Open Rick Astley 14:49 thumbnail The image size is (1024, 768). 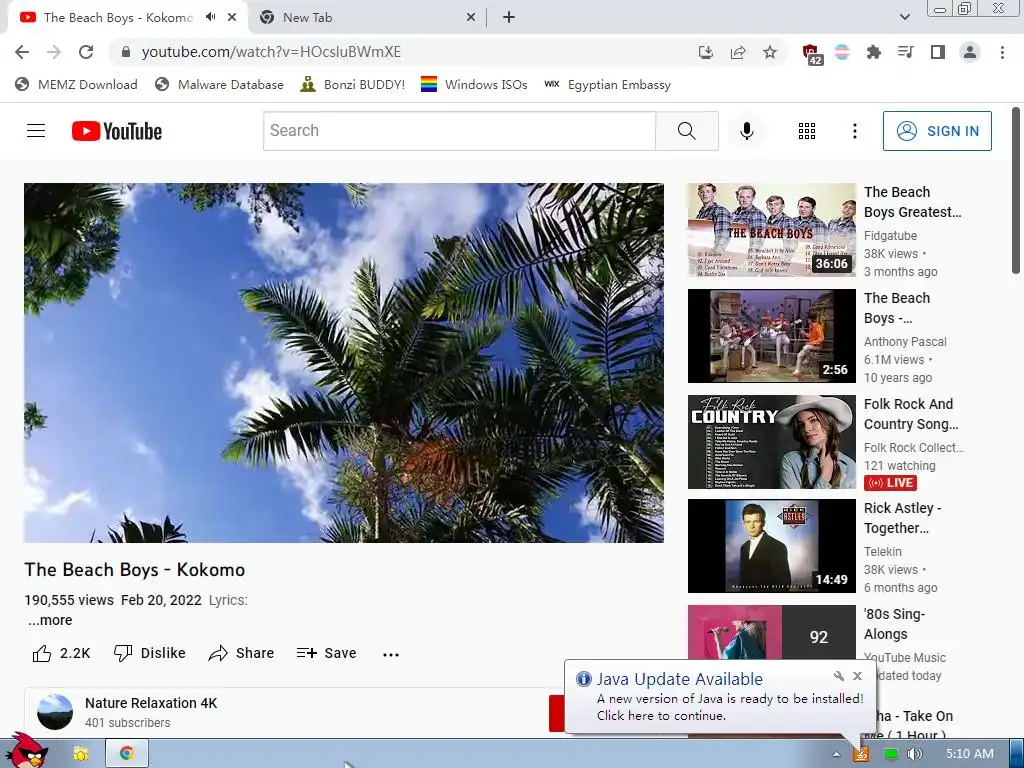[x=771, y=546]
